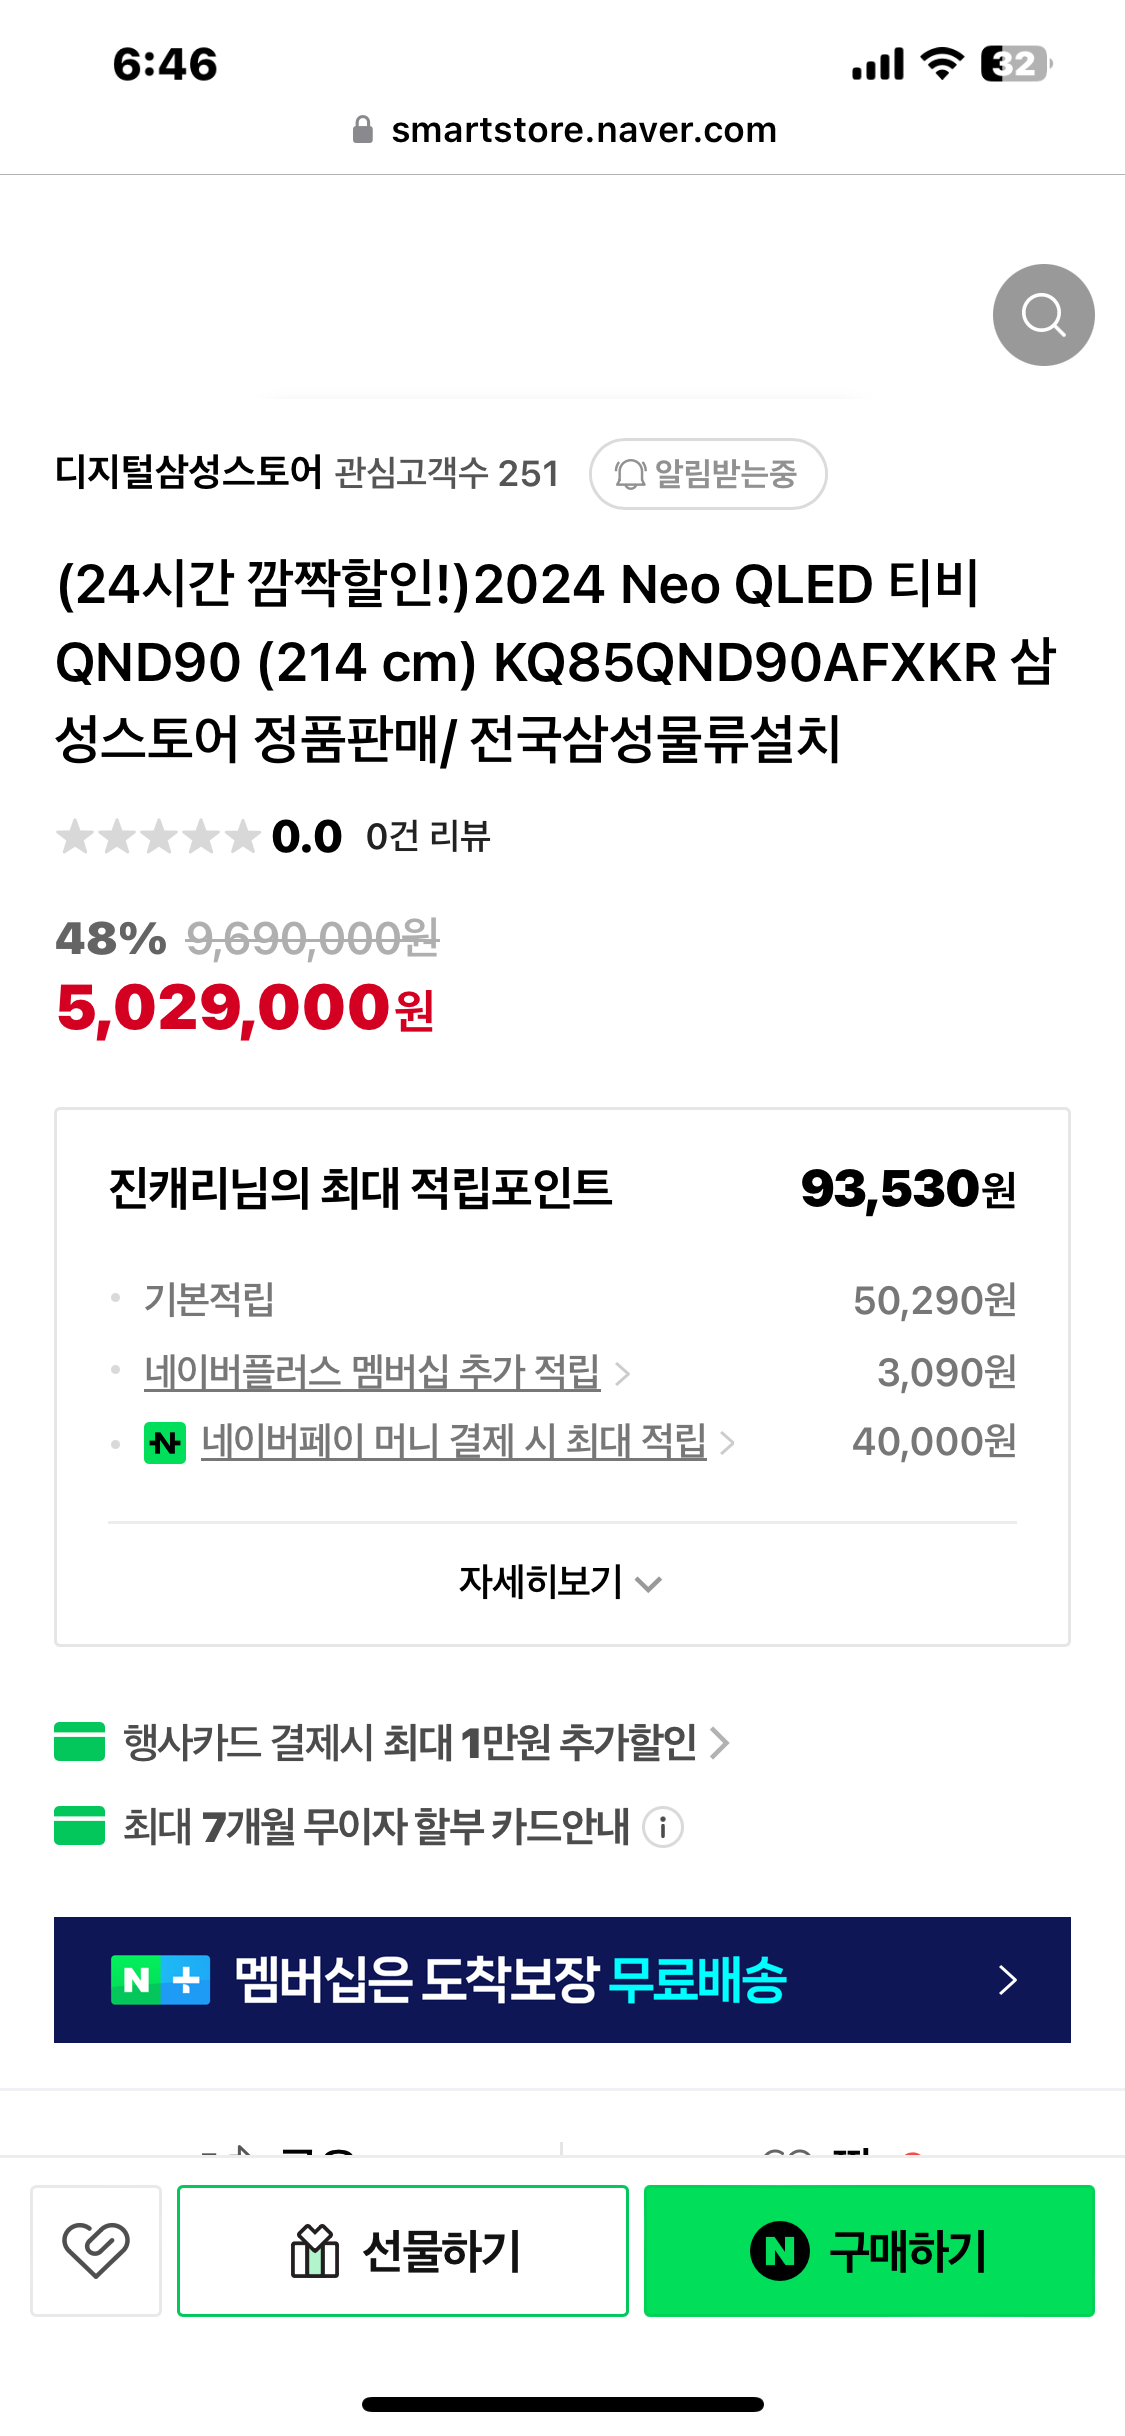Tap the green Naver Pay N icon

165,1442
